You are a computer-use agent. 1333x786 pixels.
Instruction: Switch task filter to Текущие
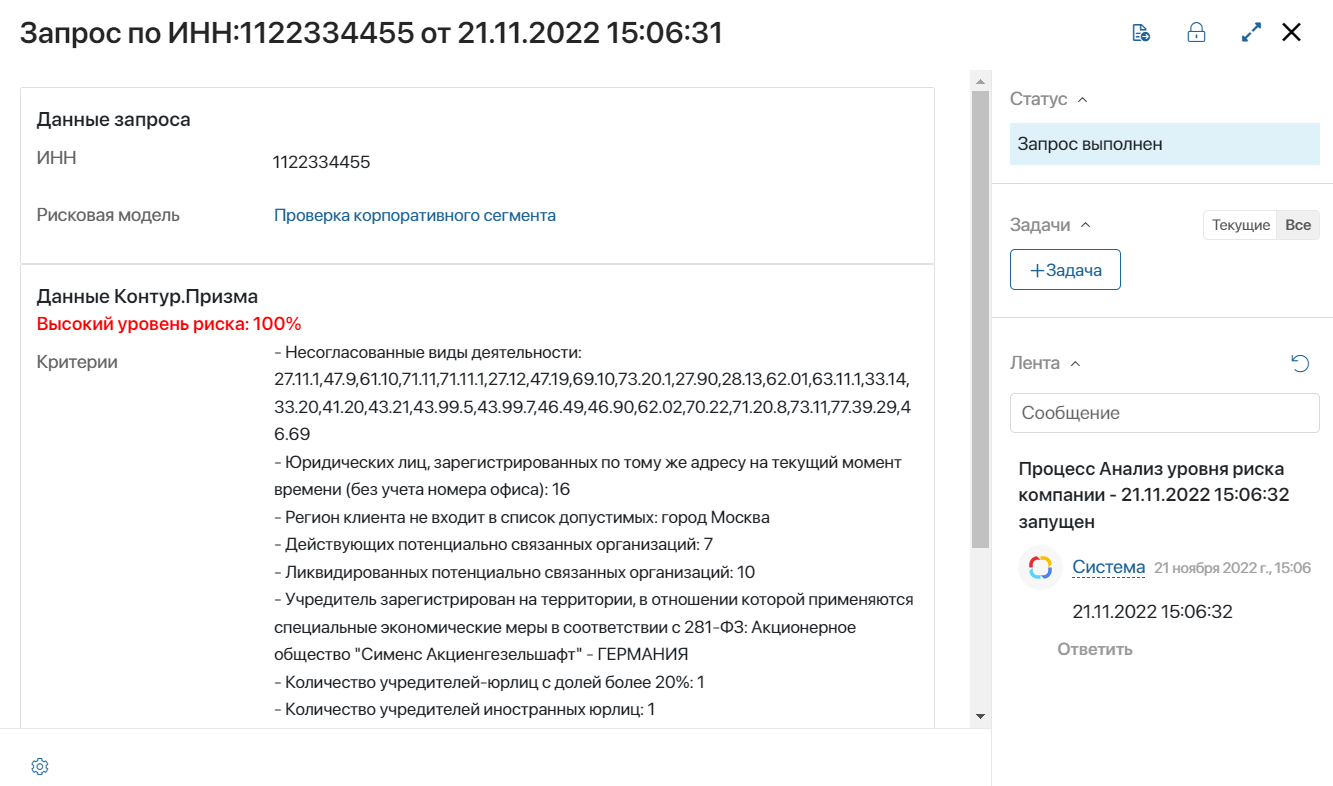(1240, 225)
